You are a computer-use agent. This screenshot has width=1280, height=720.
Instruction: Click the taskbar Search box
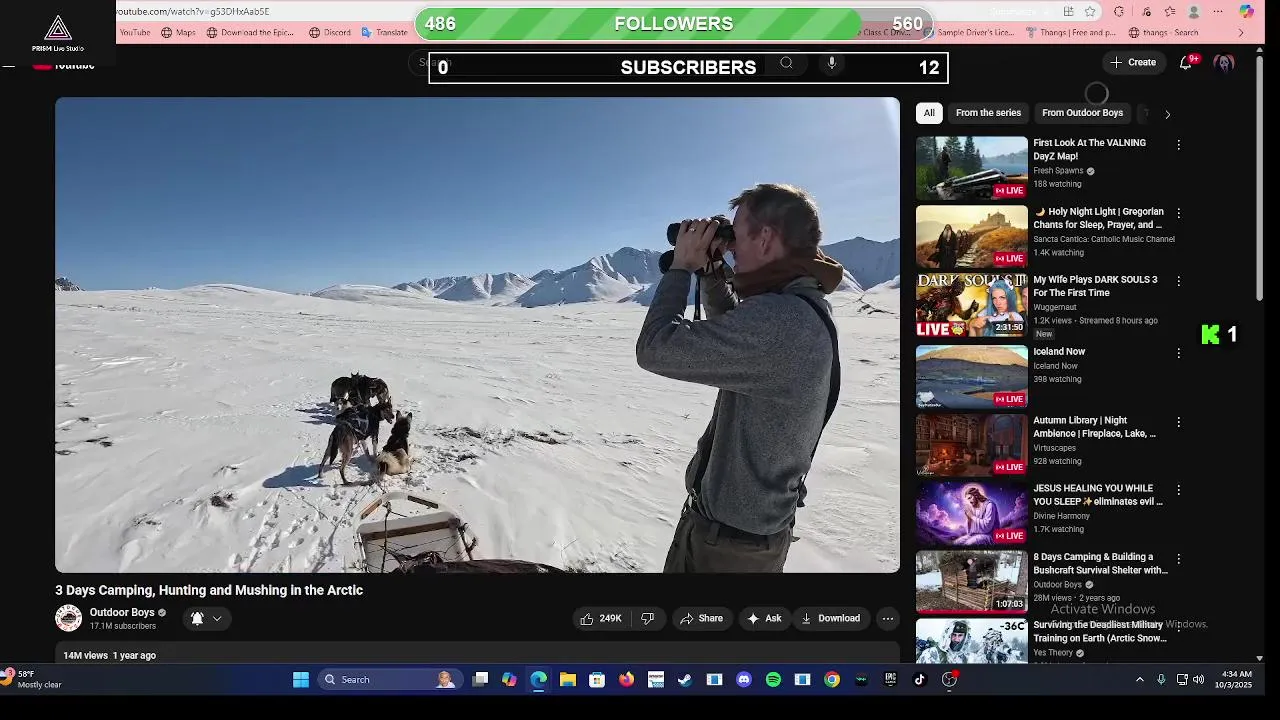[388, 680]
